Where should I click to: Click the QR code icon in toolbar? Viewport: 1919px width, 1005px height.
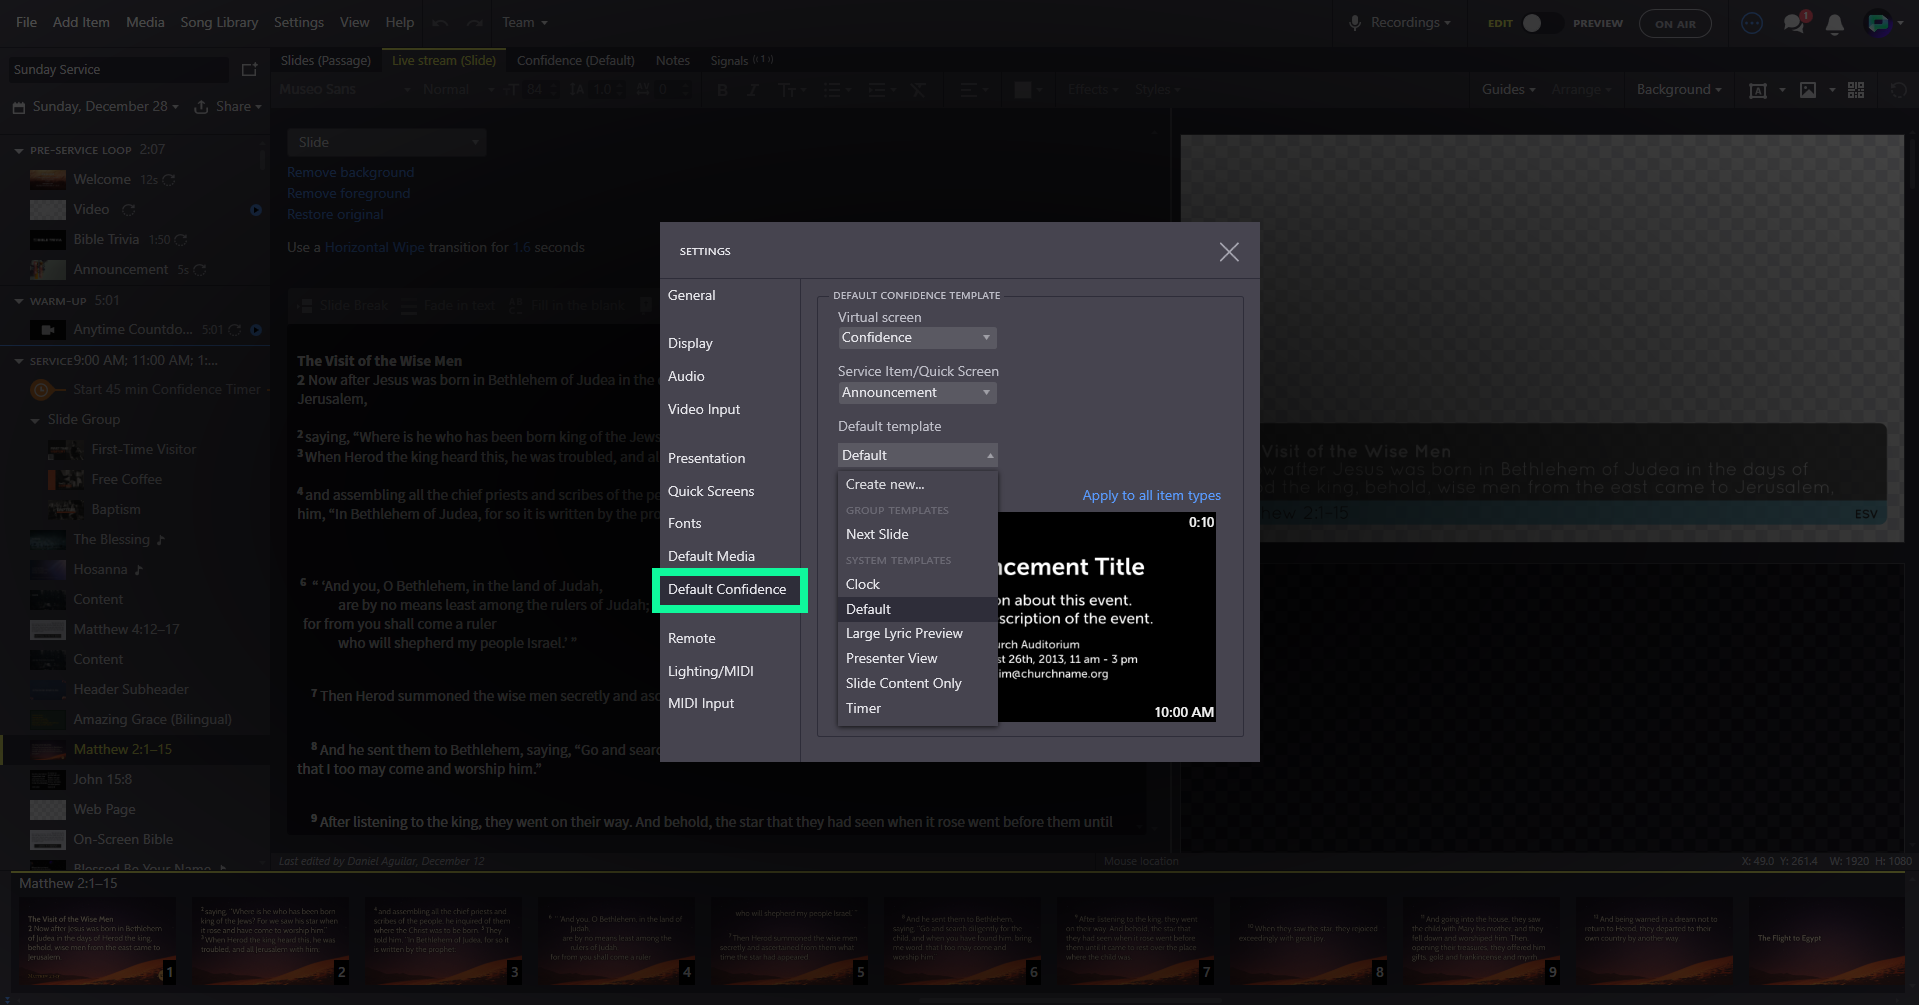[1856, 90]
